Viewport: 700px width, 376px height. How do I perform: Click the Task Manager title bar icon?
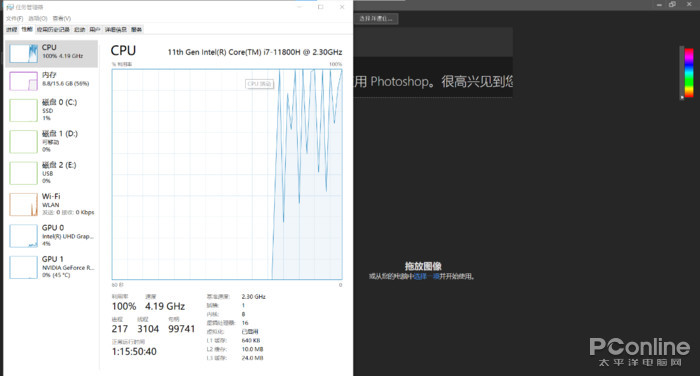pos(10,7)
